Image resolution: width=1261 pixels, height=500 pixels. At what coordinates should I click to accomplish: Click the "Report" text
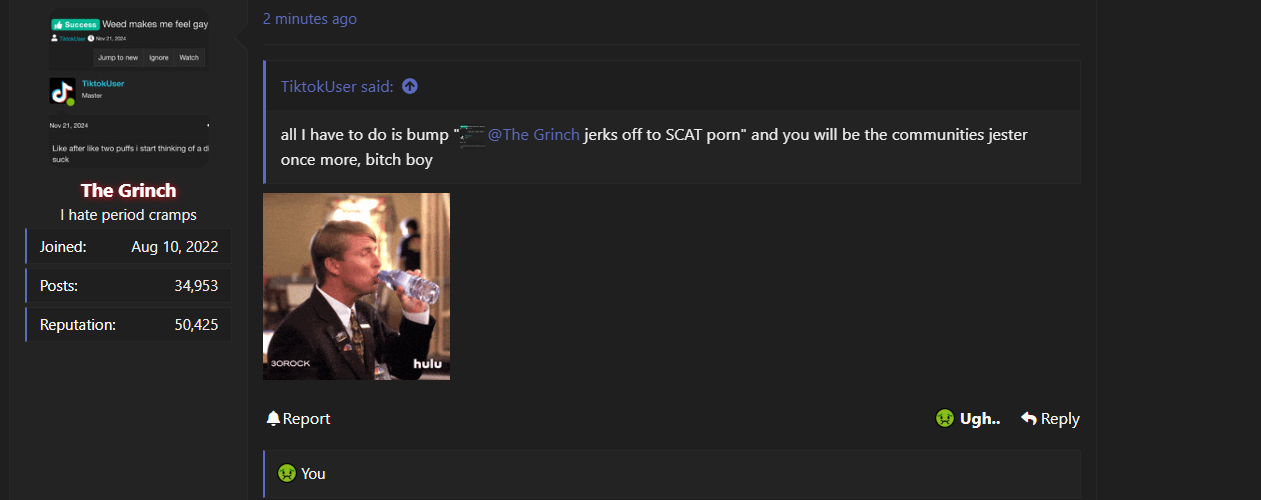(306, 419)
